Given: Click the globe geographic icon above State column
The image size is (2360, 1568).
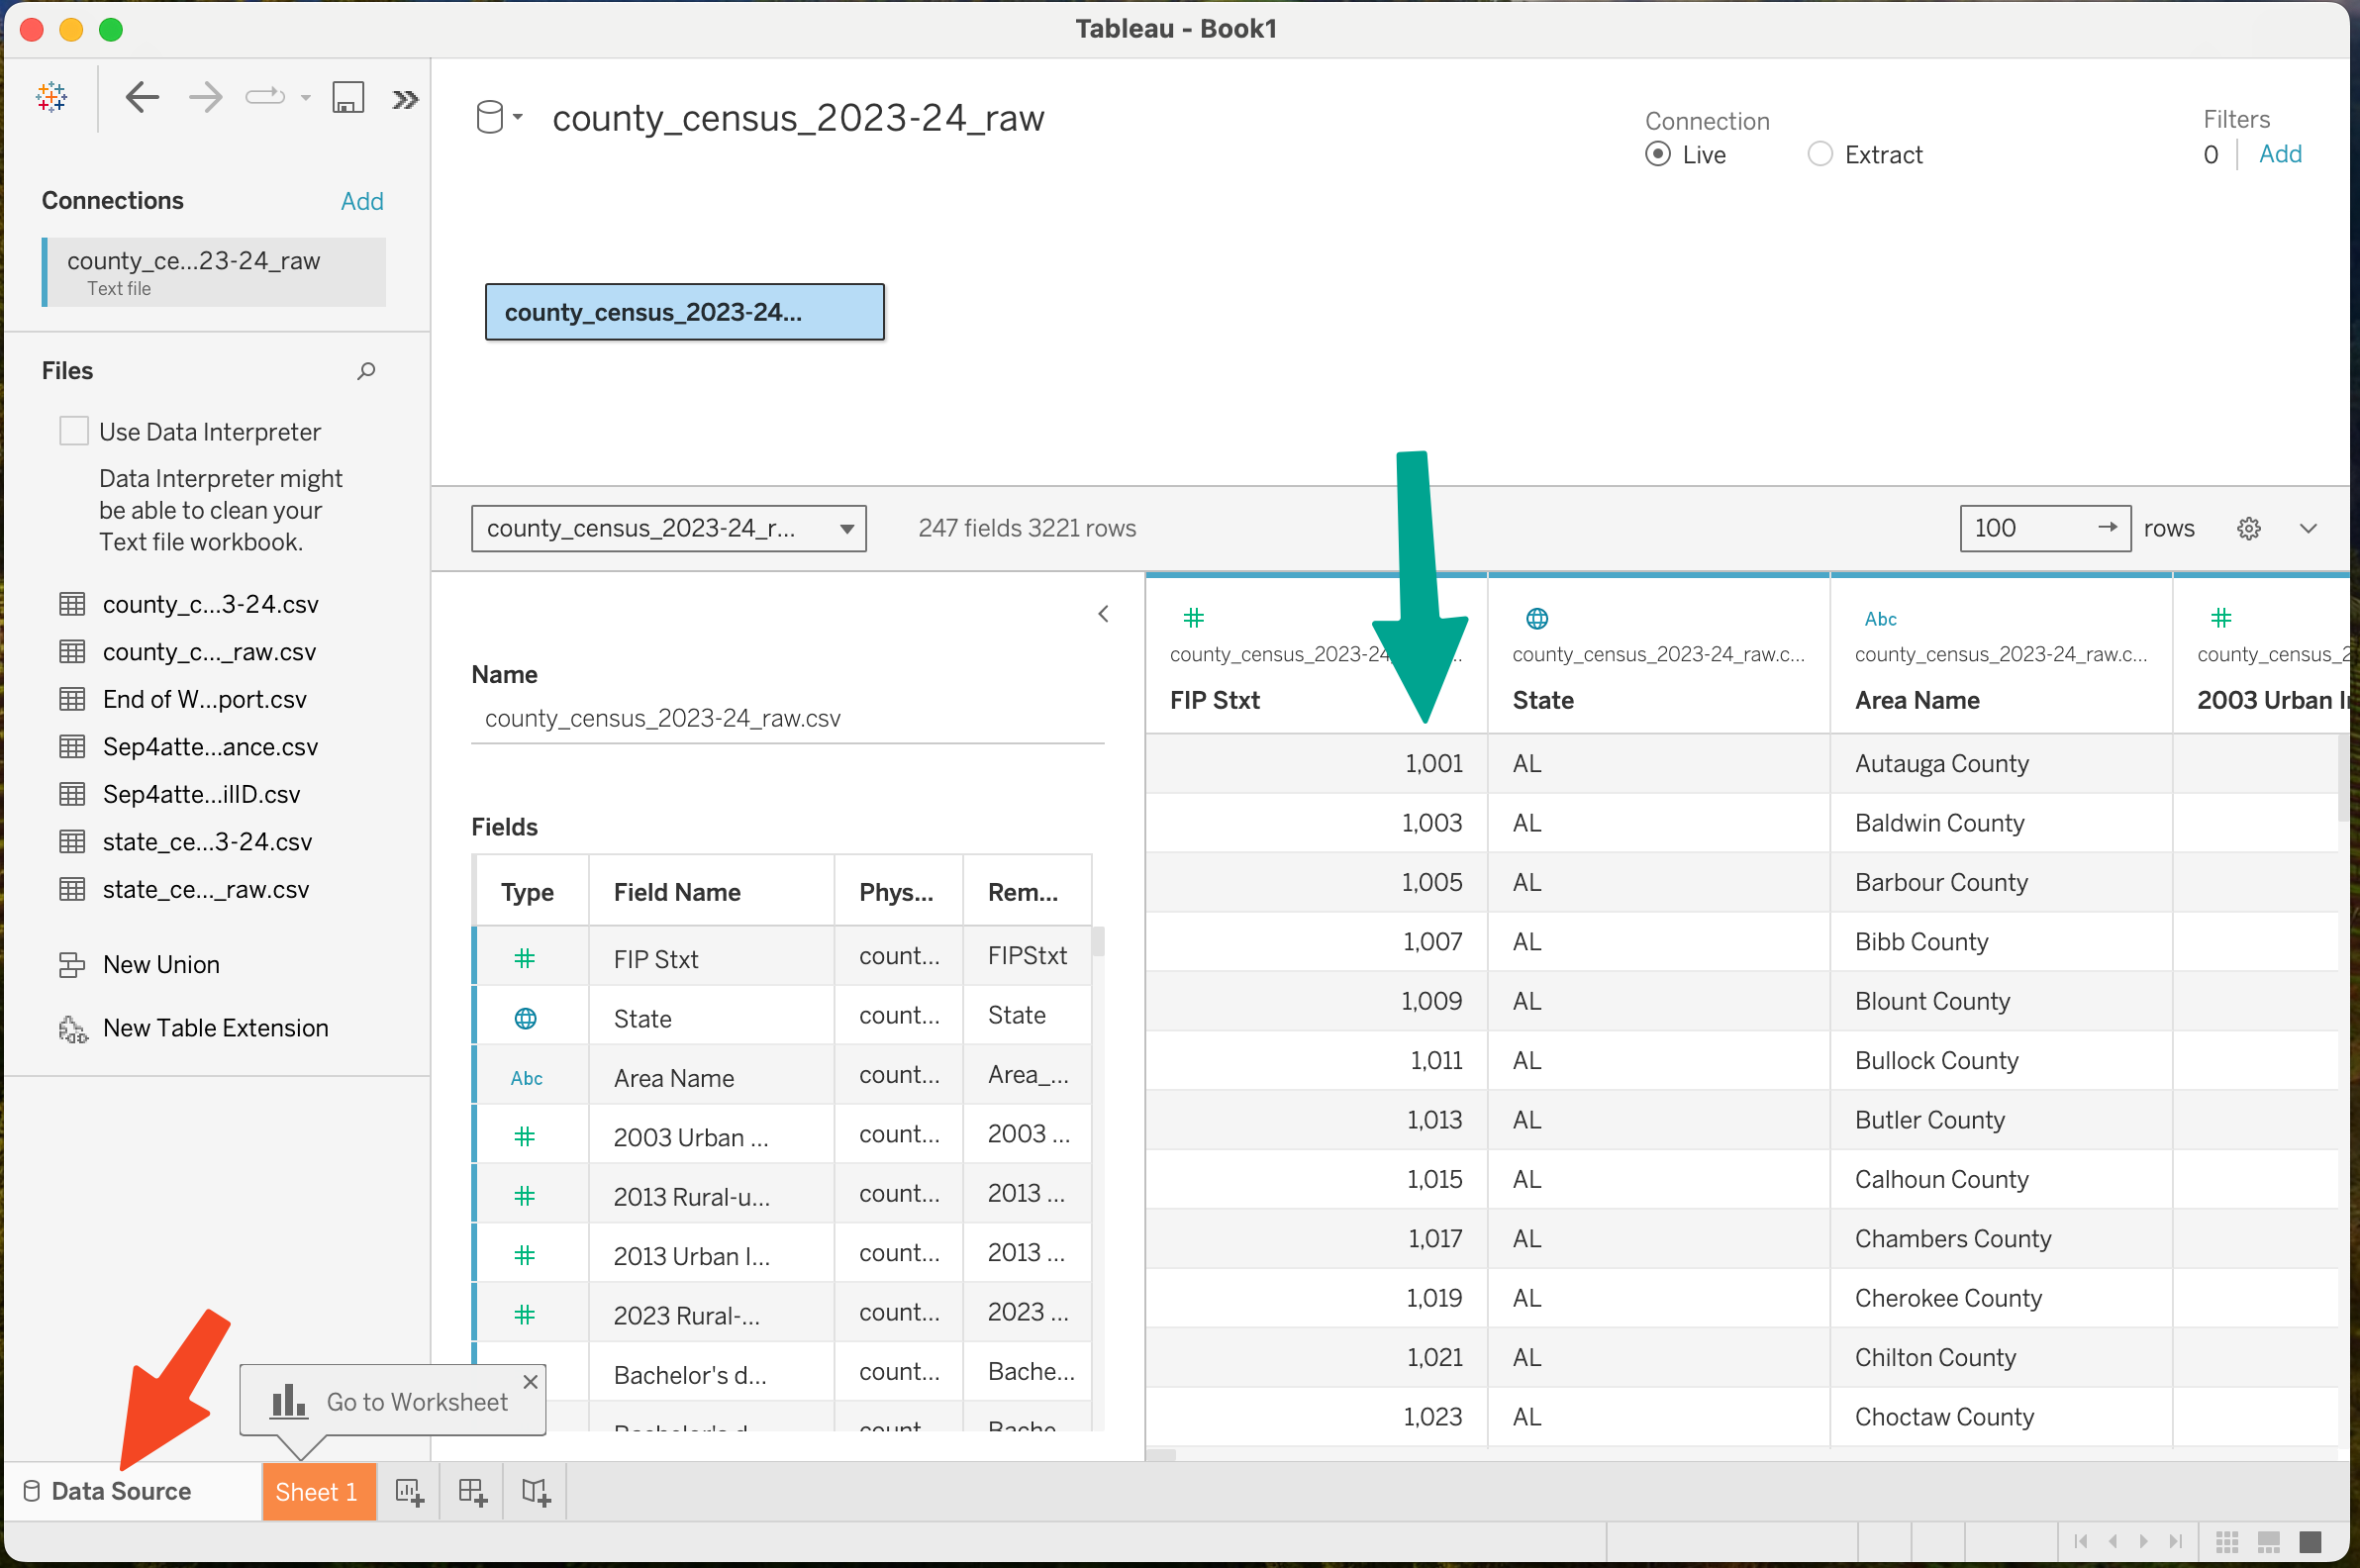Looking at the screenshot, I should pos(1536,619).
